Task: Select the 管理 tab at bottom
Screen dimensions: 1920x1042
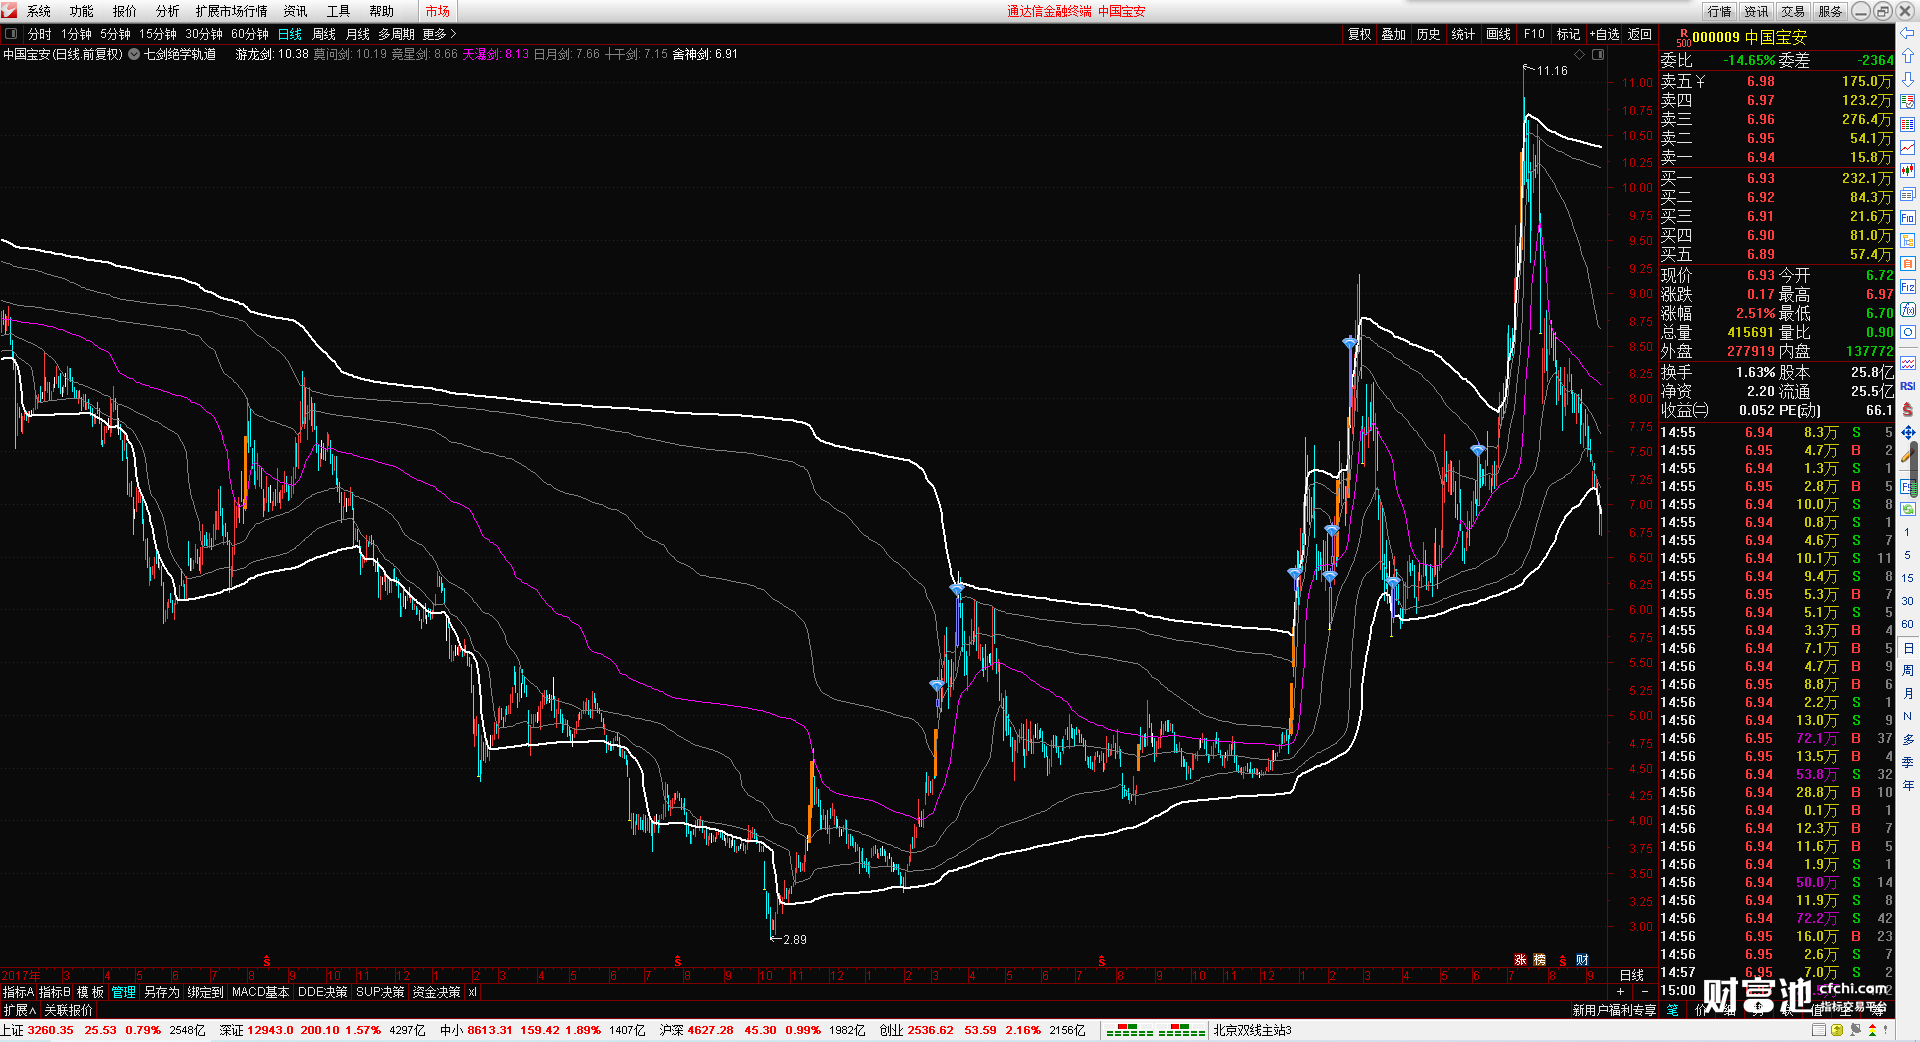Action: pyautogui.click(x=123, y=992)
